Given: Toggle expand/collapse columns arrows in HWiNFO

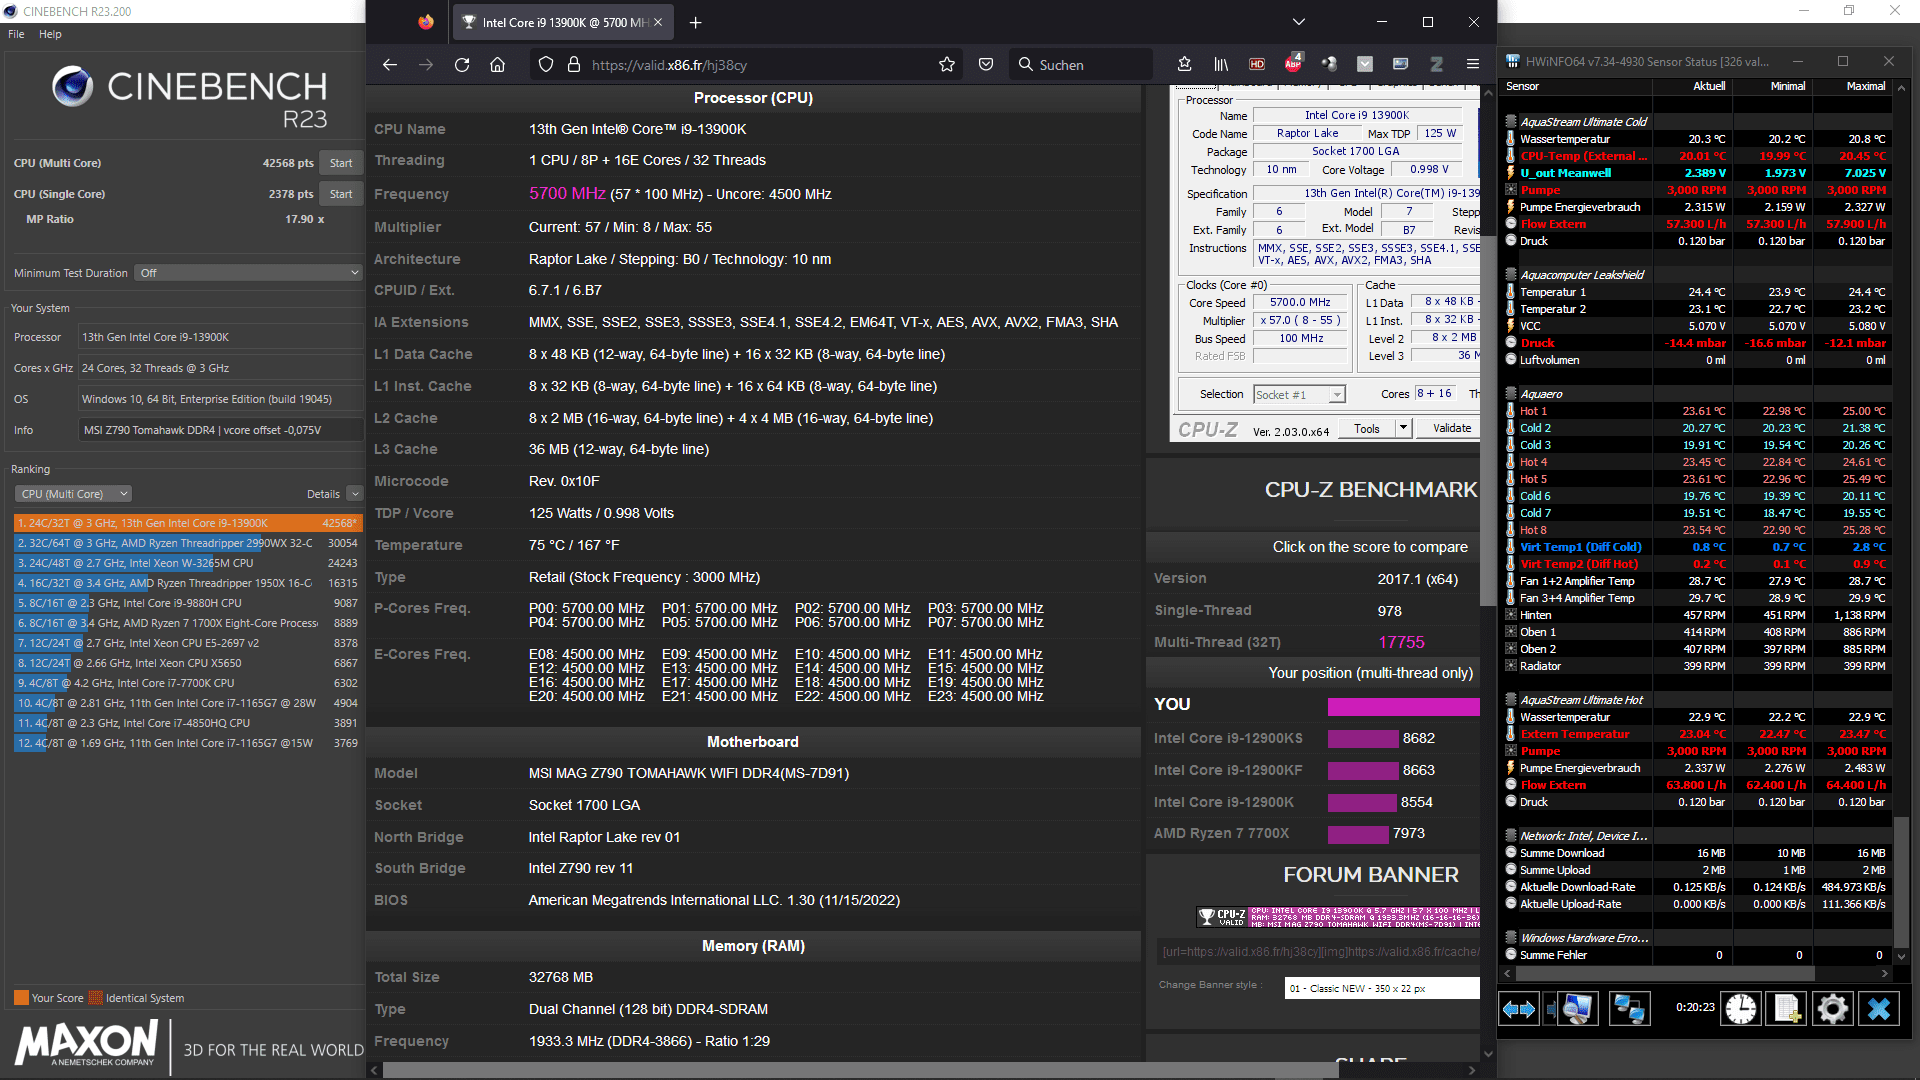Looking at the screenshot, I should [x=1518, y=1009].
